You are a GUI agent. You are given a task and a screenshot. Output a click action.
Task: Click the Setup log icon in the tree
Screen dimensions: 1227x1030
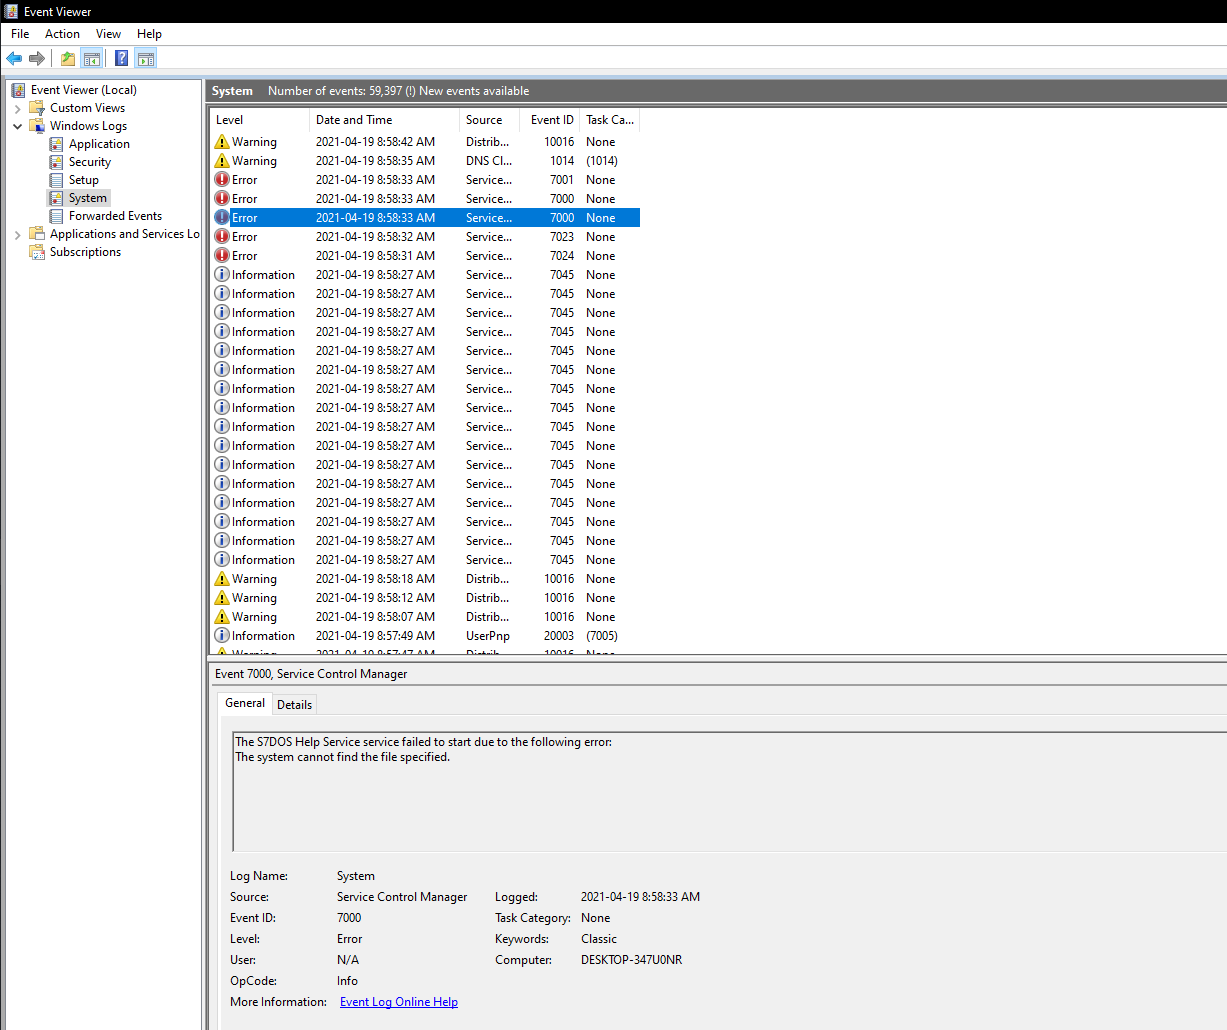[56, 180]
